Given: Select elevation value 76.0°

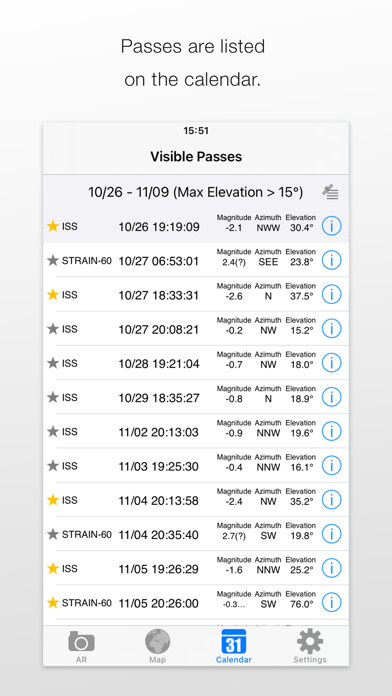Looking at the screenshot, I should [301, 604].
